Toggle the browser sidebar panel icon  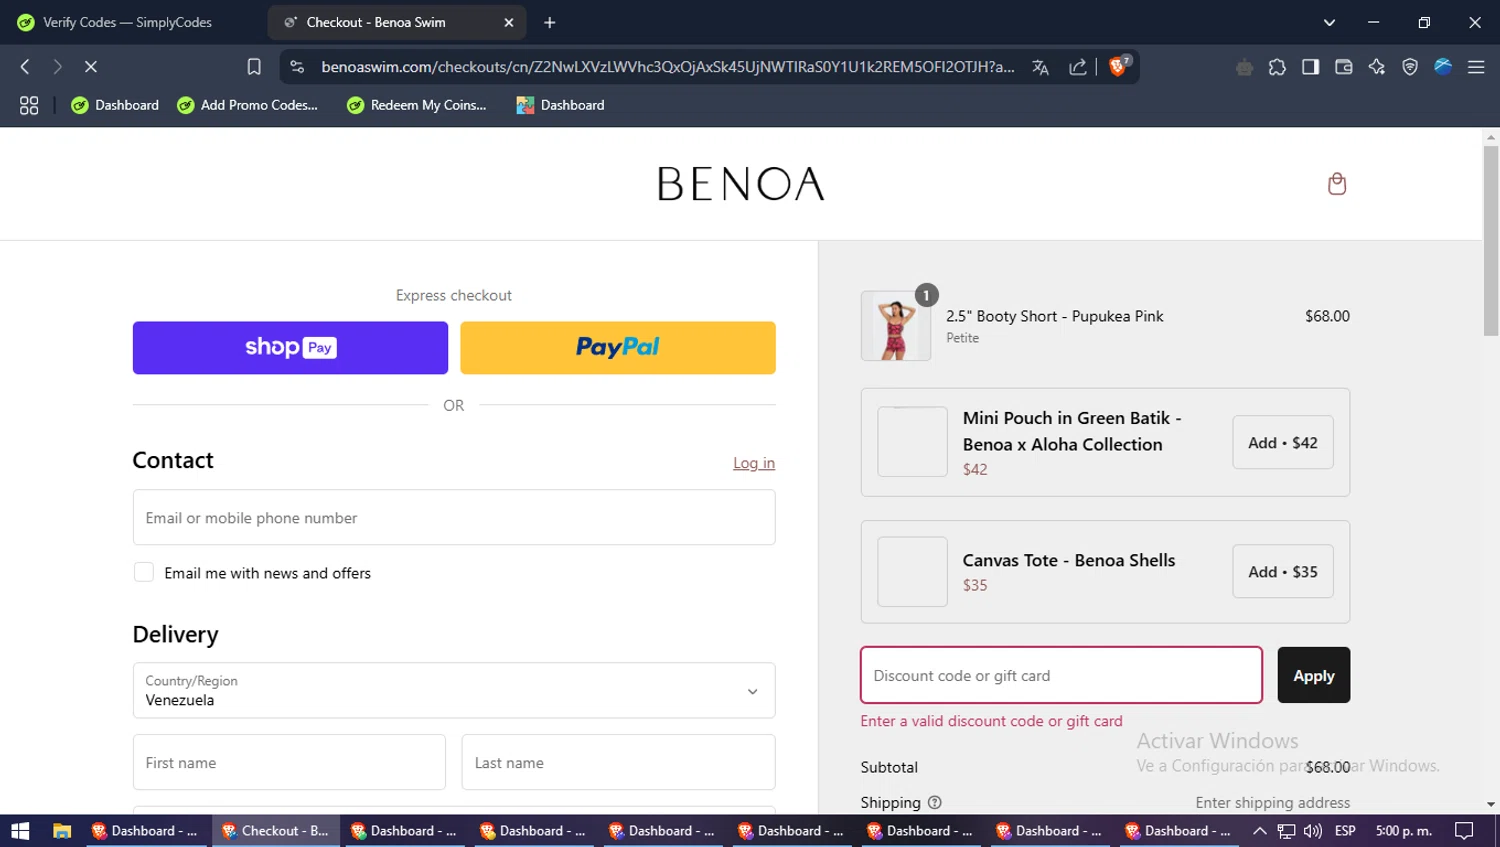1310,67
